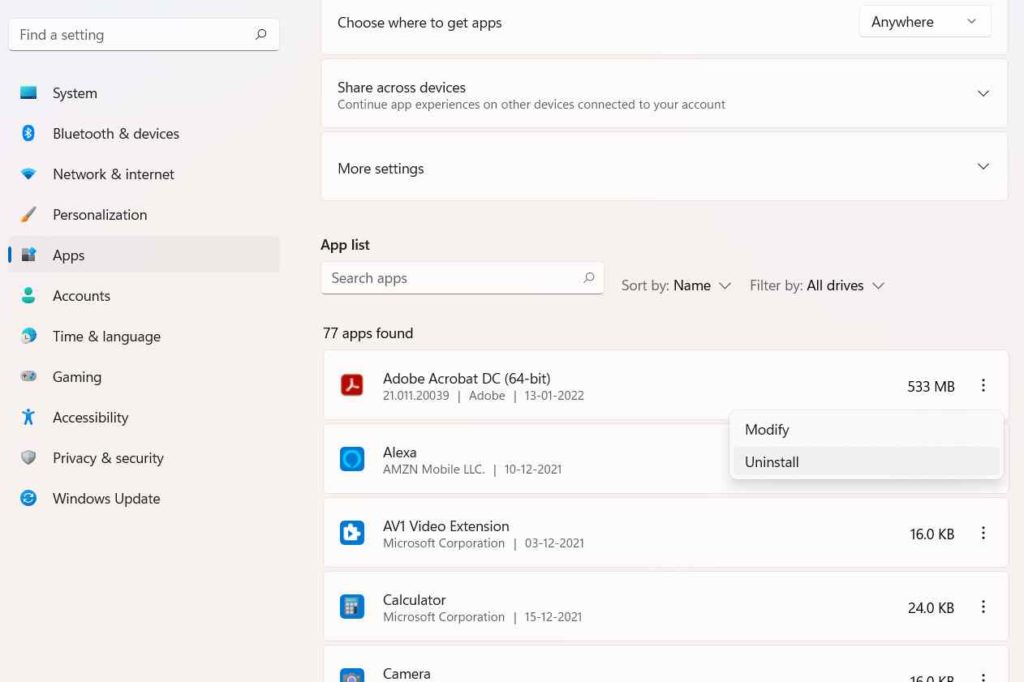Open the Sort by Name dropdown
Screen dimensions: 1024x682
pos(676,285)
